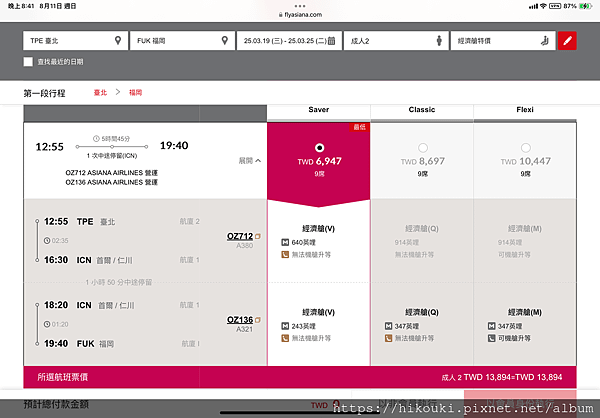Click the A380 aircraft type text
The width and height of the screenshot is (600, 418).
point(245,246)
